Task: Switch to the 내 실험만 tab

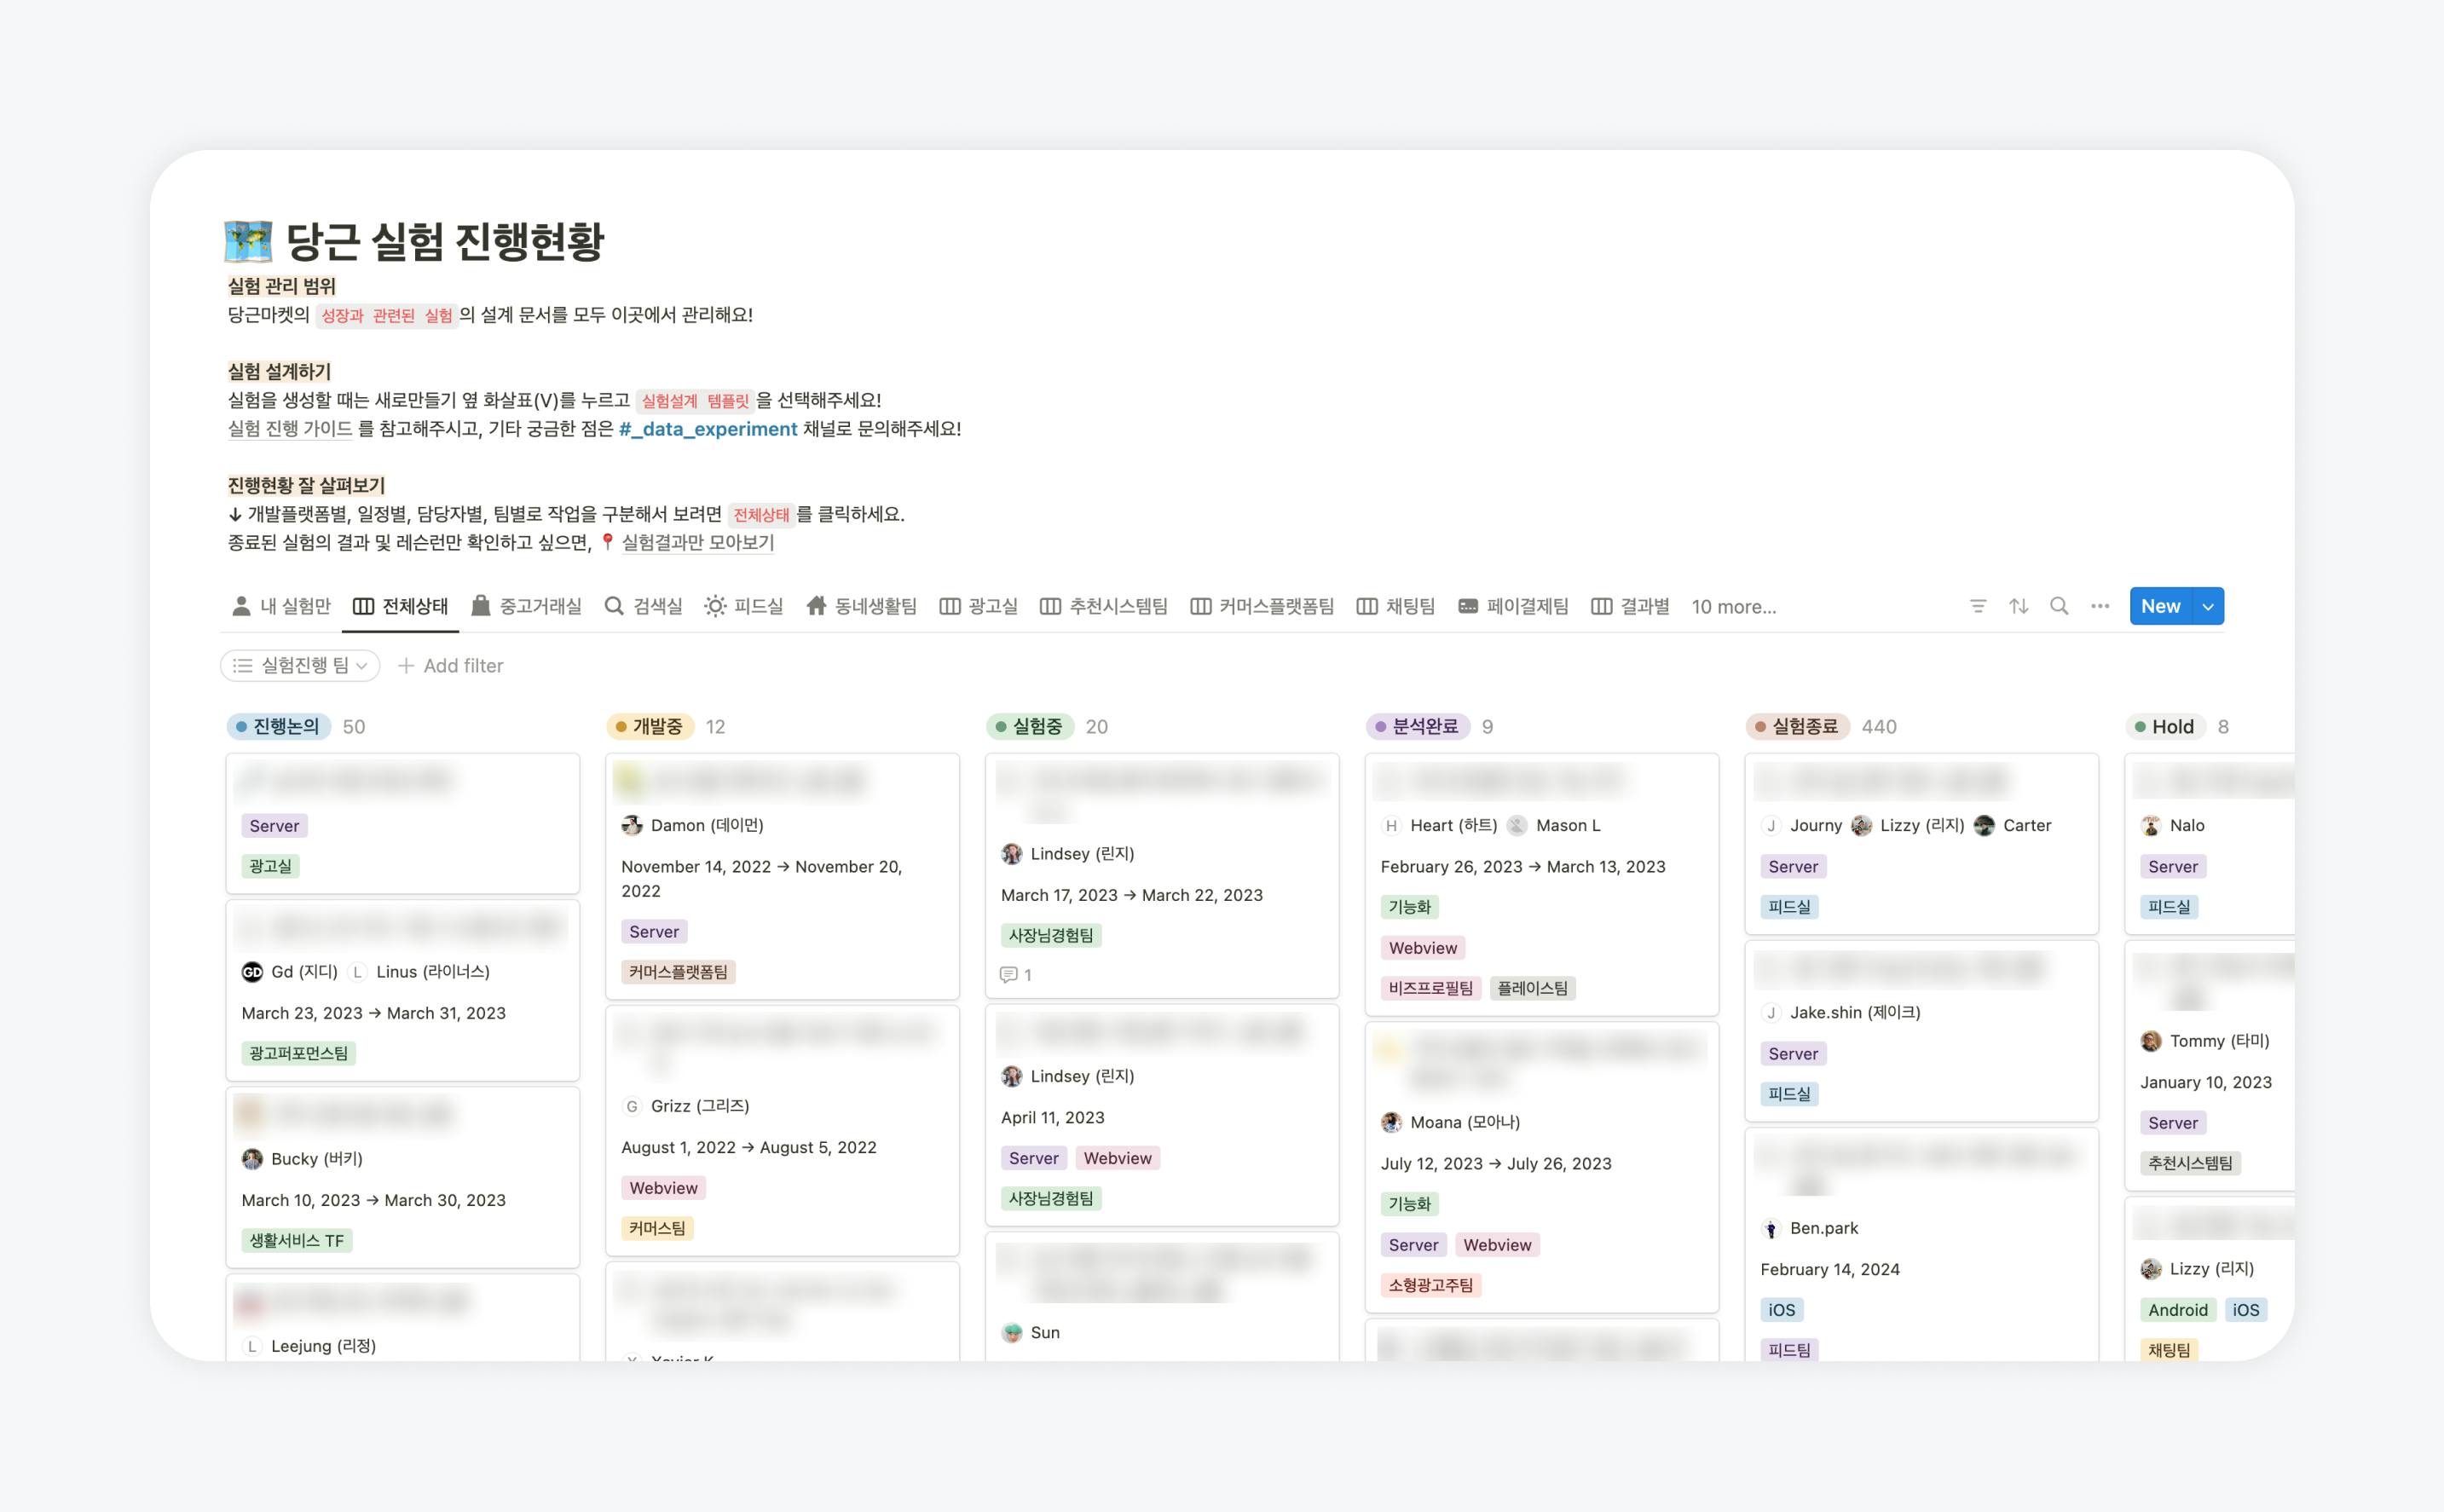Action: coord(281,606)
